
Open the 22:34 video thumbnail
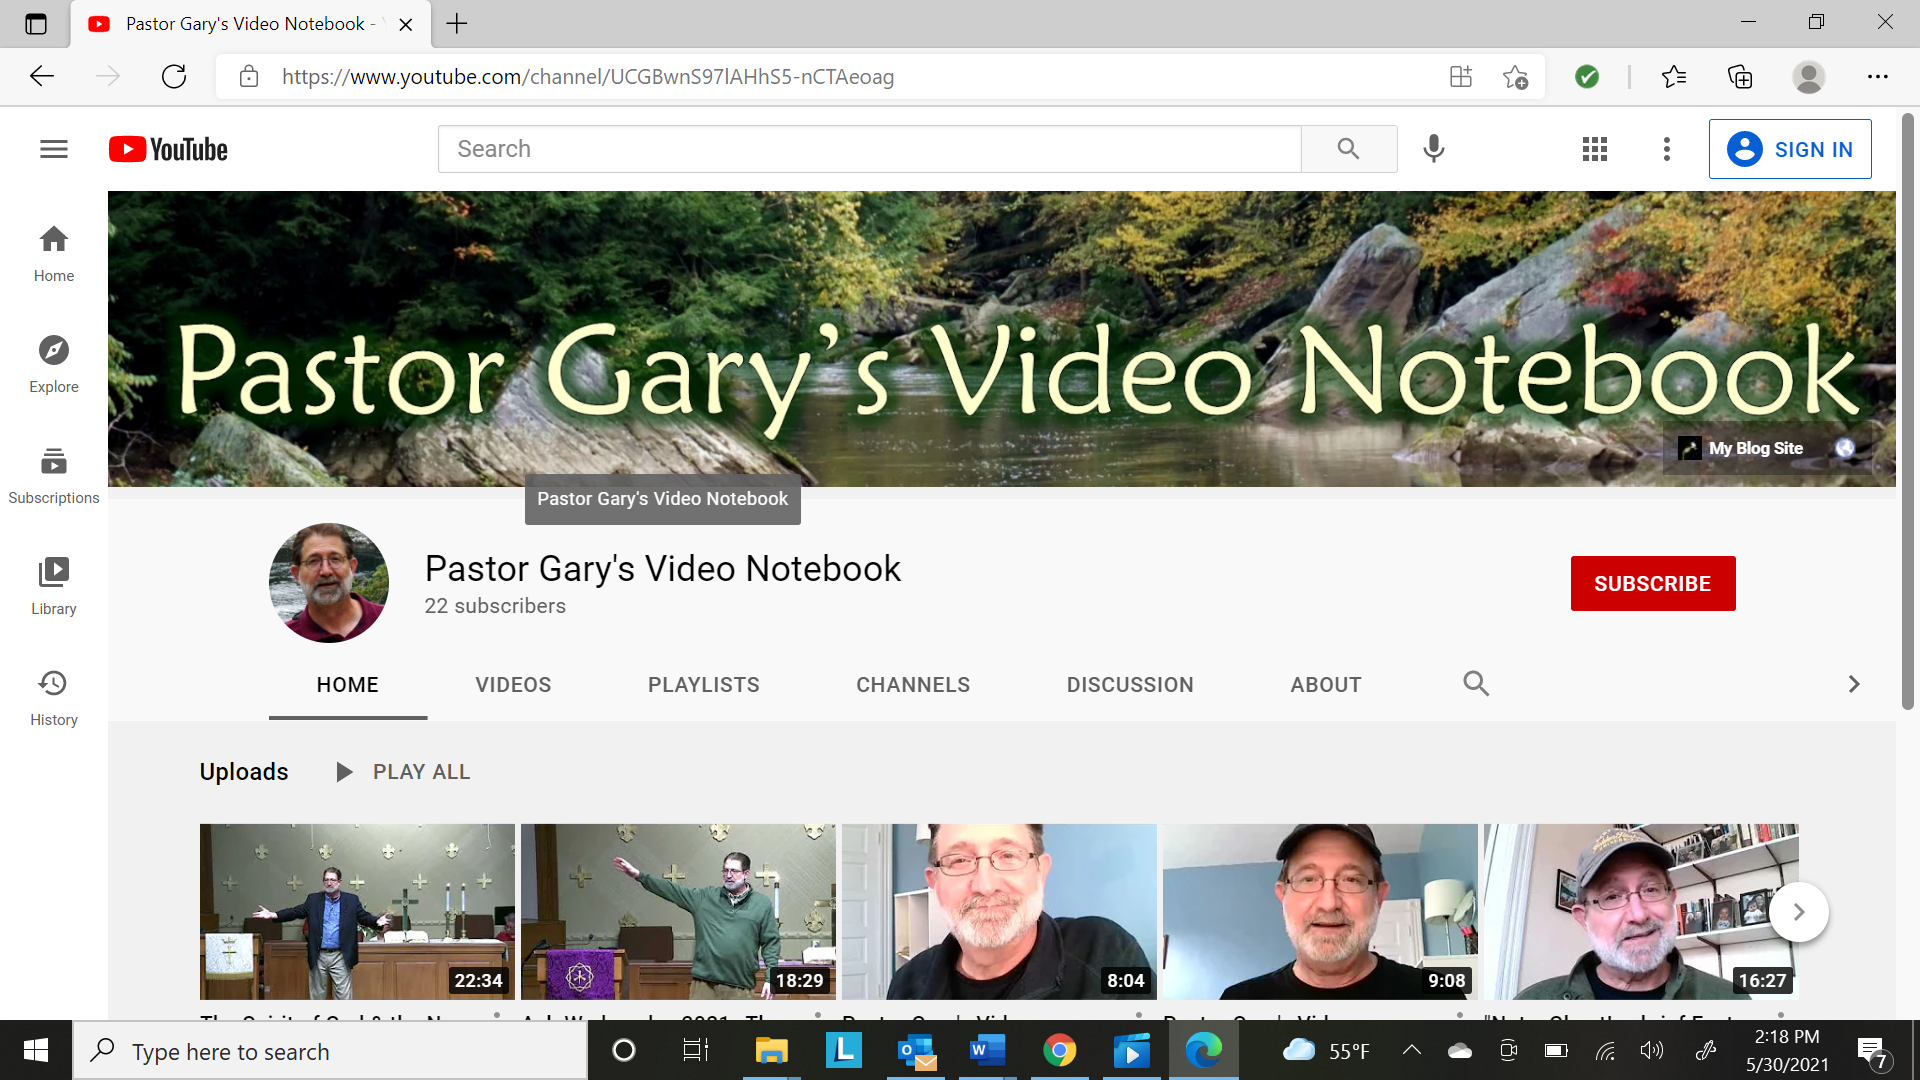[x=357, y=911]
